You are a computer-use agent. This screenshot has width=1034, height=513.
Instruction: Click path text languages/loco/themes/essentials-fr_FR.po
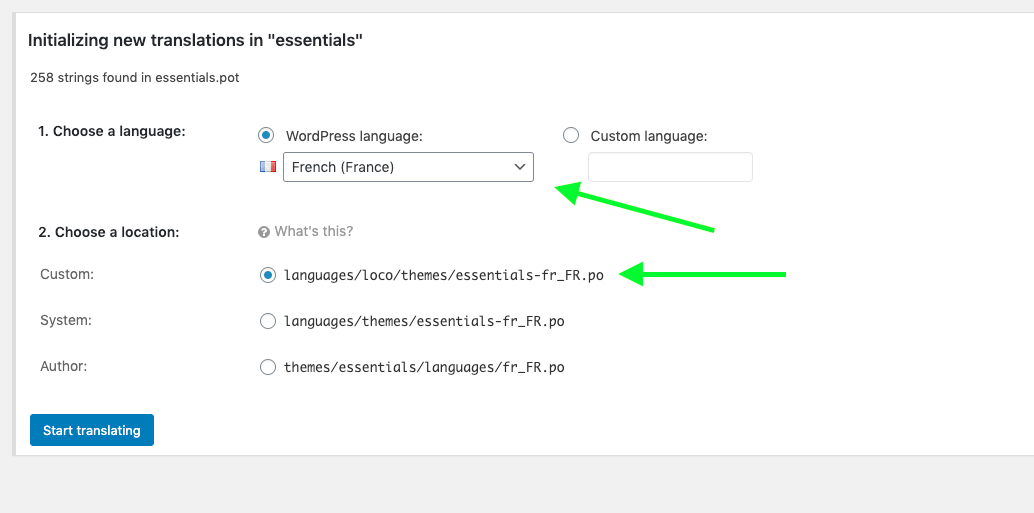coord(444,275)
